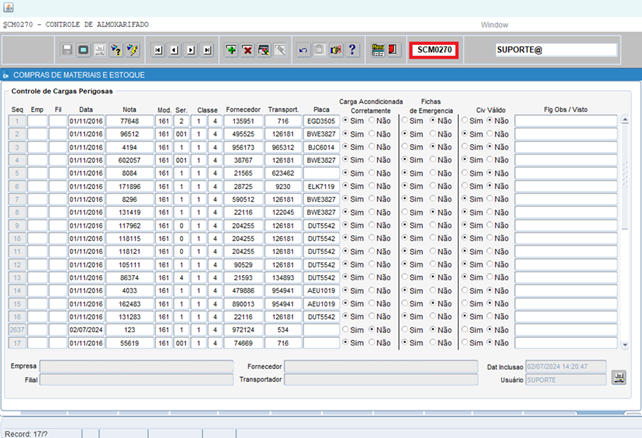Select Sim for Fichas de Emergencia row 1
Viewport: 642px width, 438px height.
pos(405,120)
